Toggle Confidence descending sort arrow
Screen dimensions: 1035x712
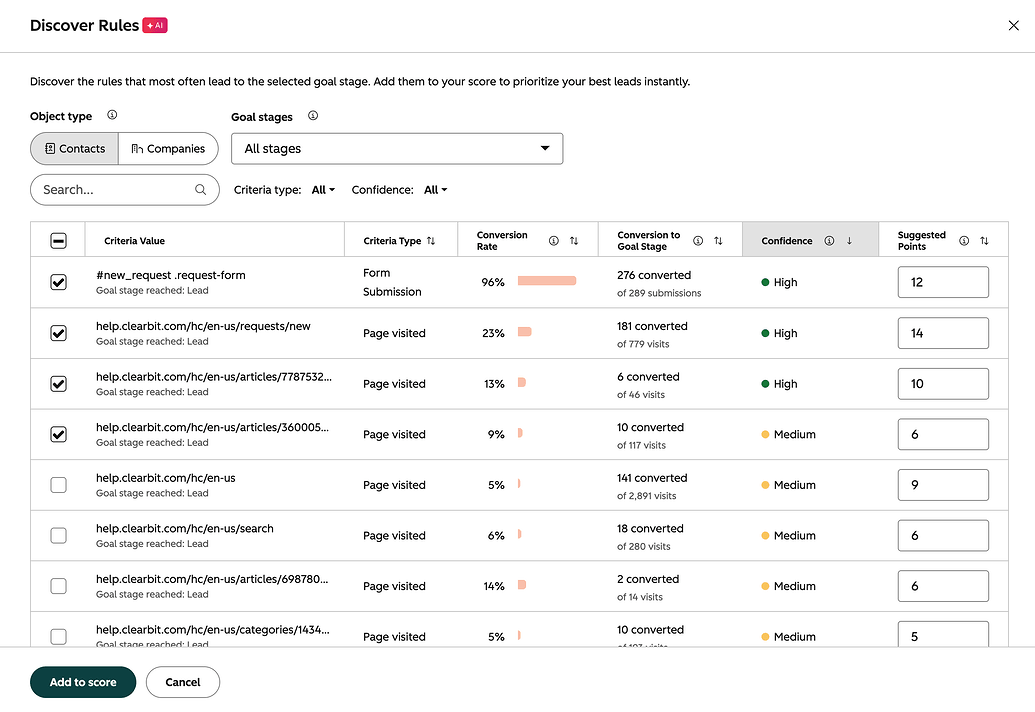click(850, 241)
